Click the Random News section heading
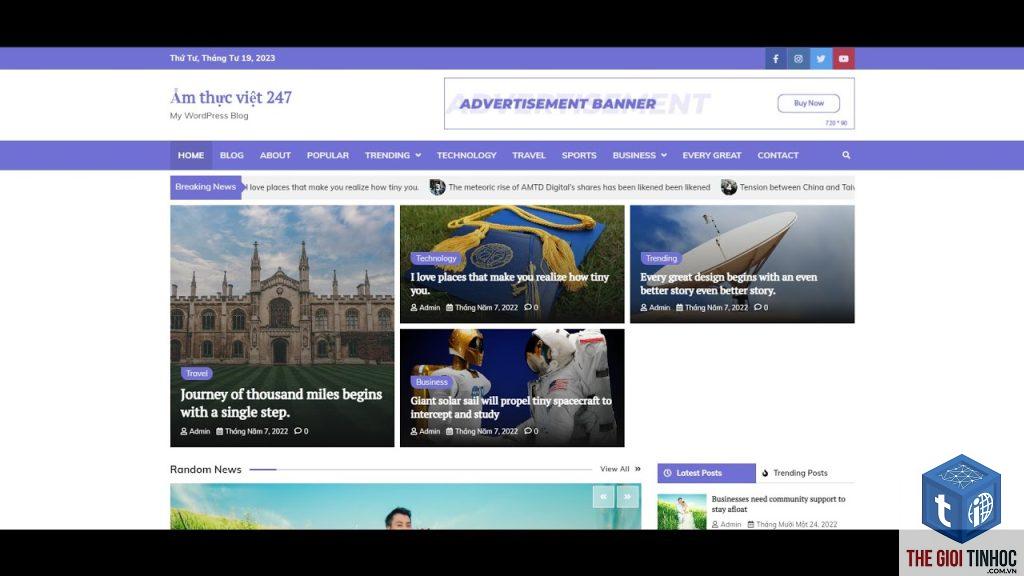 (x=206, y=469)
